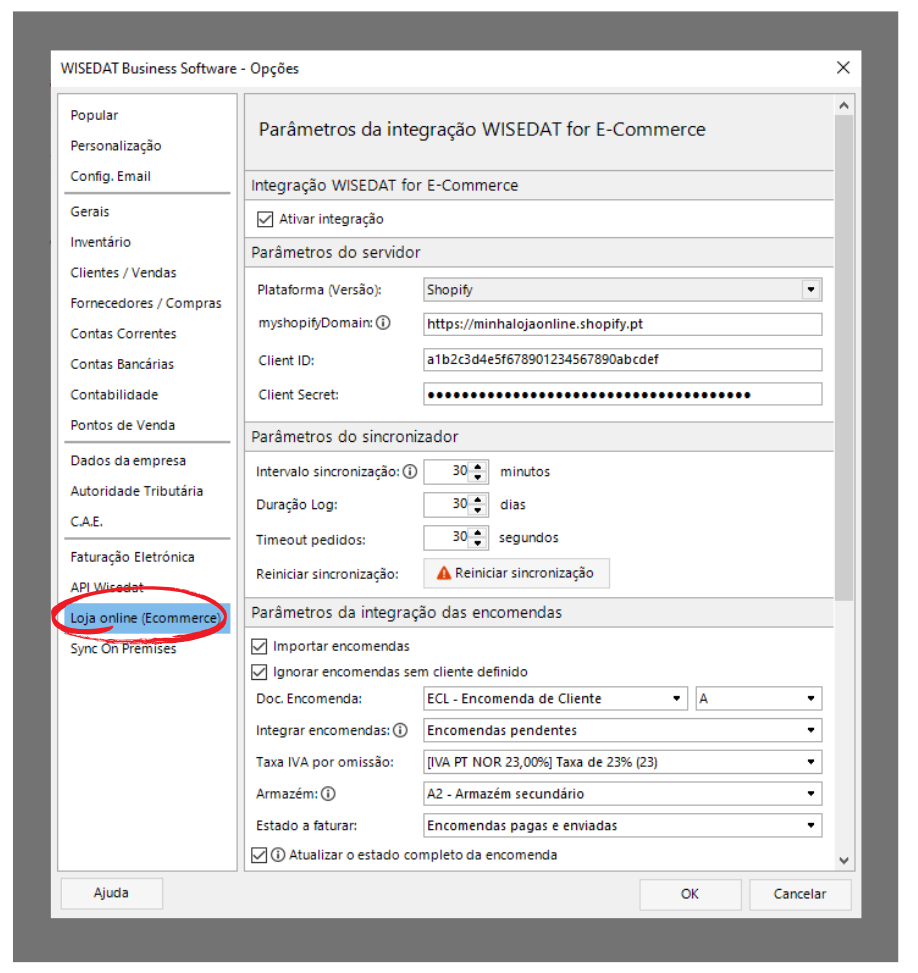The image size is (918, 973).
Task: Click info icon before Atualizar o estado completo
Action: click(278, 856)
